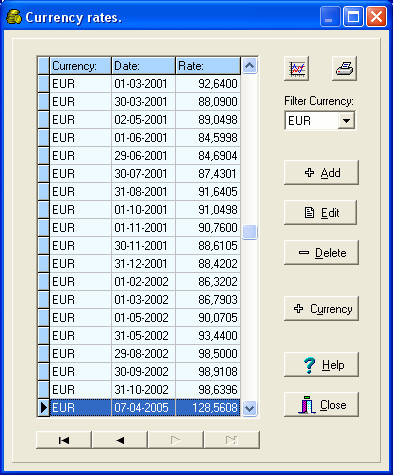
Task: Select date cell 01-03-2002
Action: pyautogui.click(x=143, y=300)
